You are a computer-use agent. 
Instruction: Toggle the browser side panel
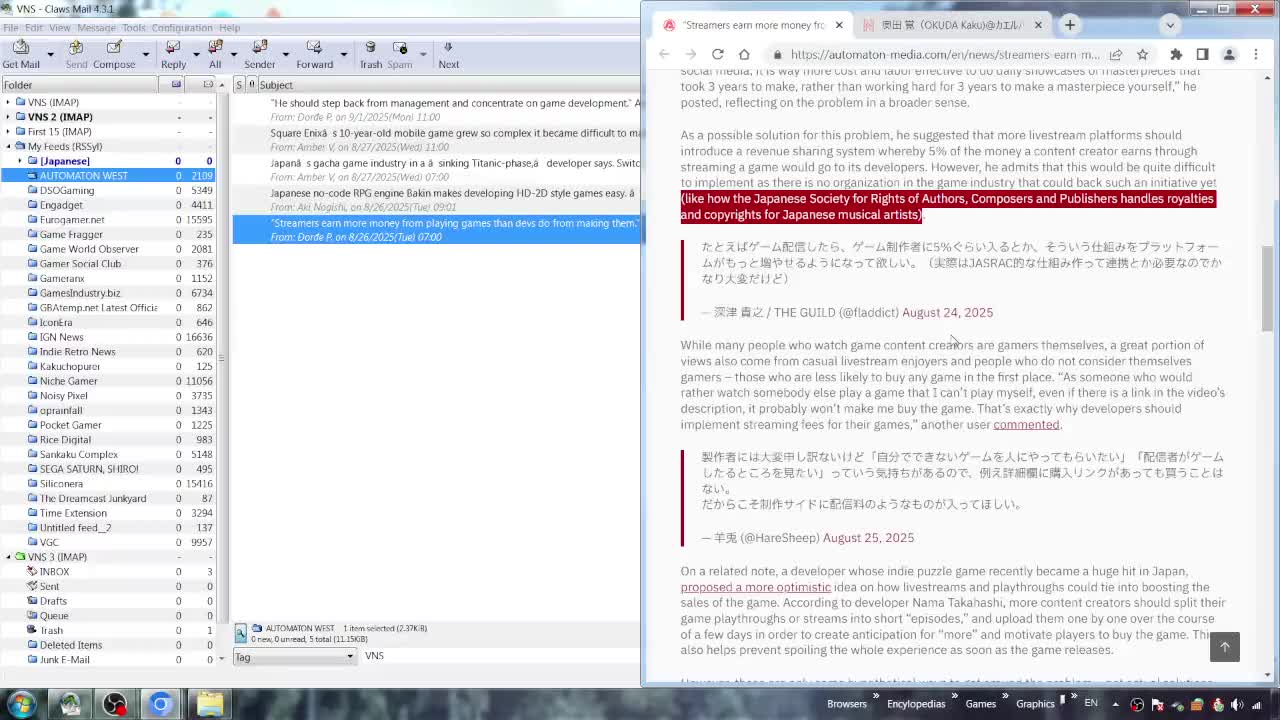pos(1202,54)
